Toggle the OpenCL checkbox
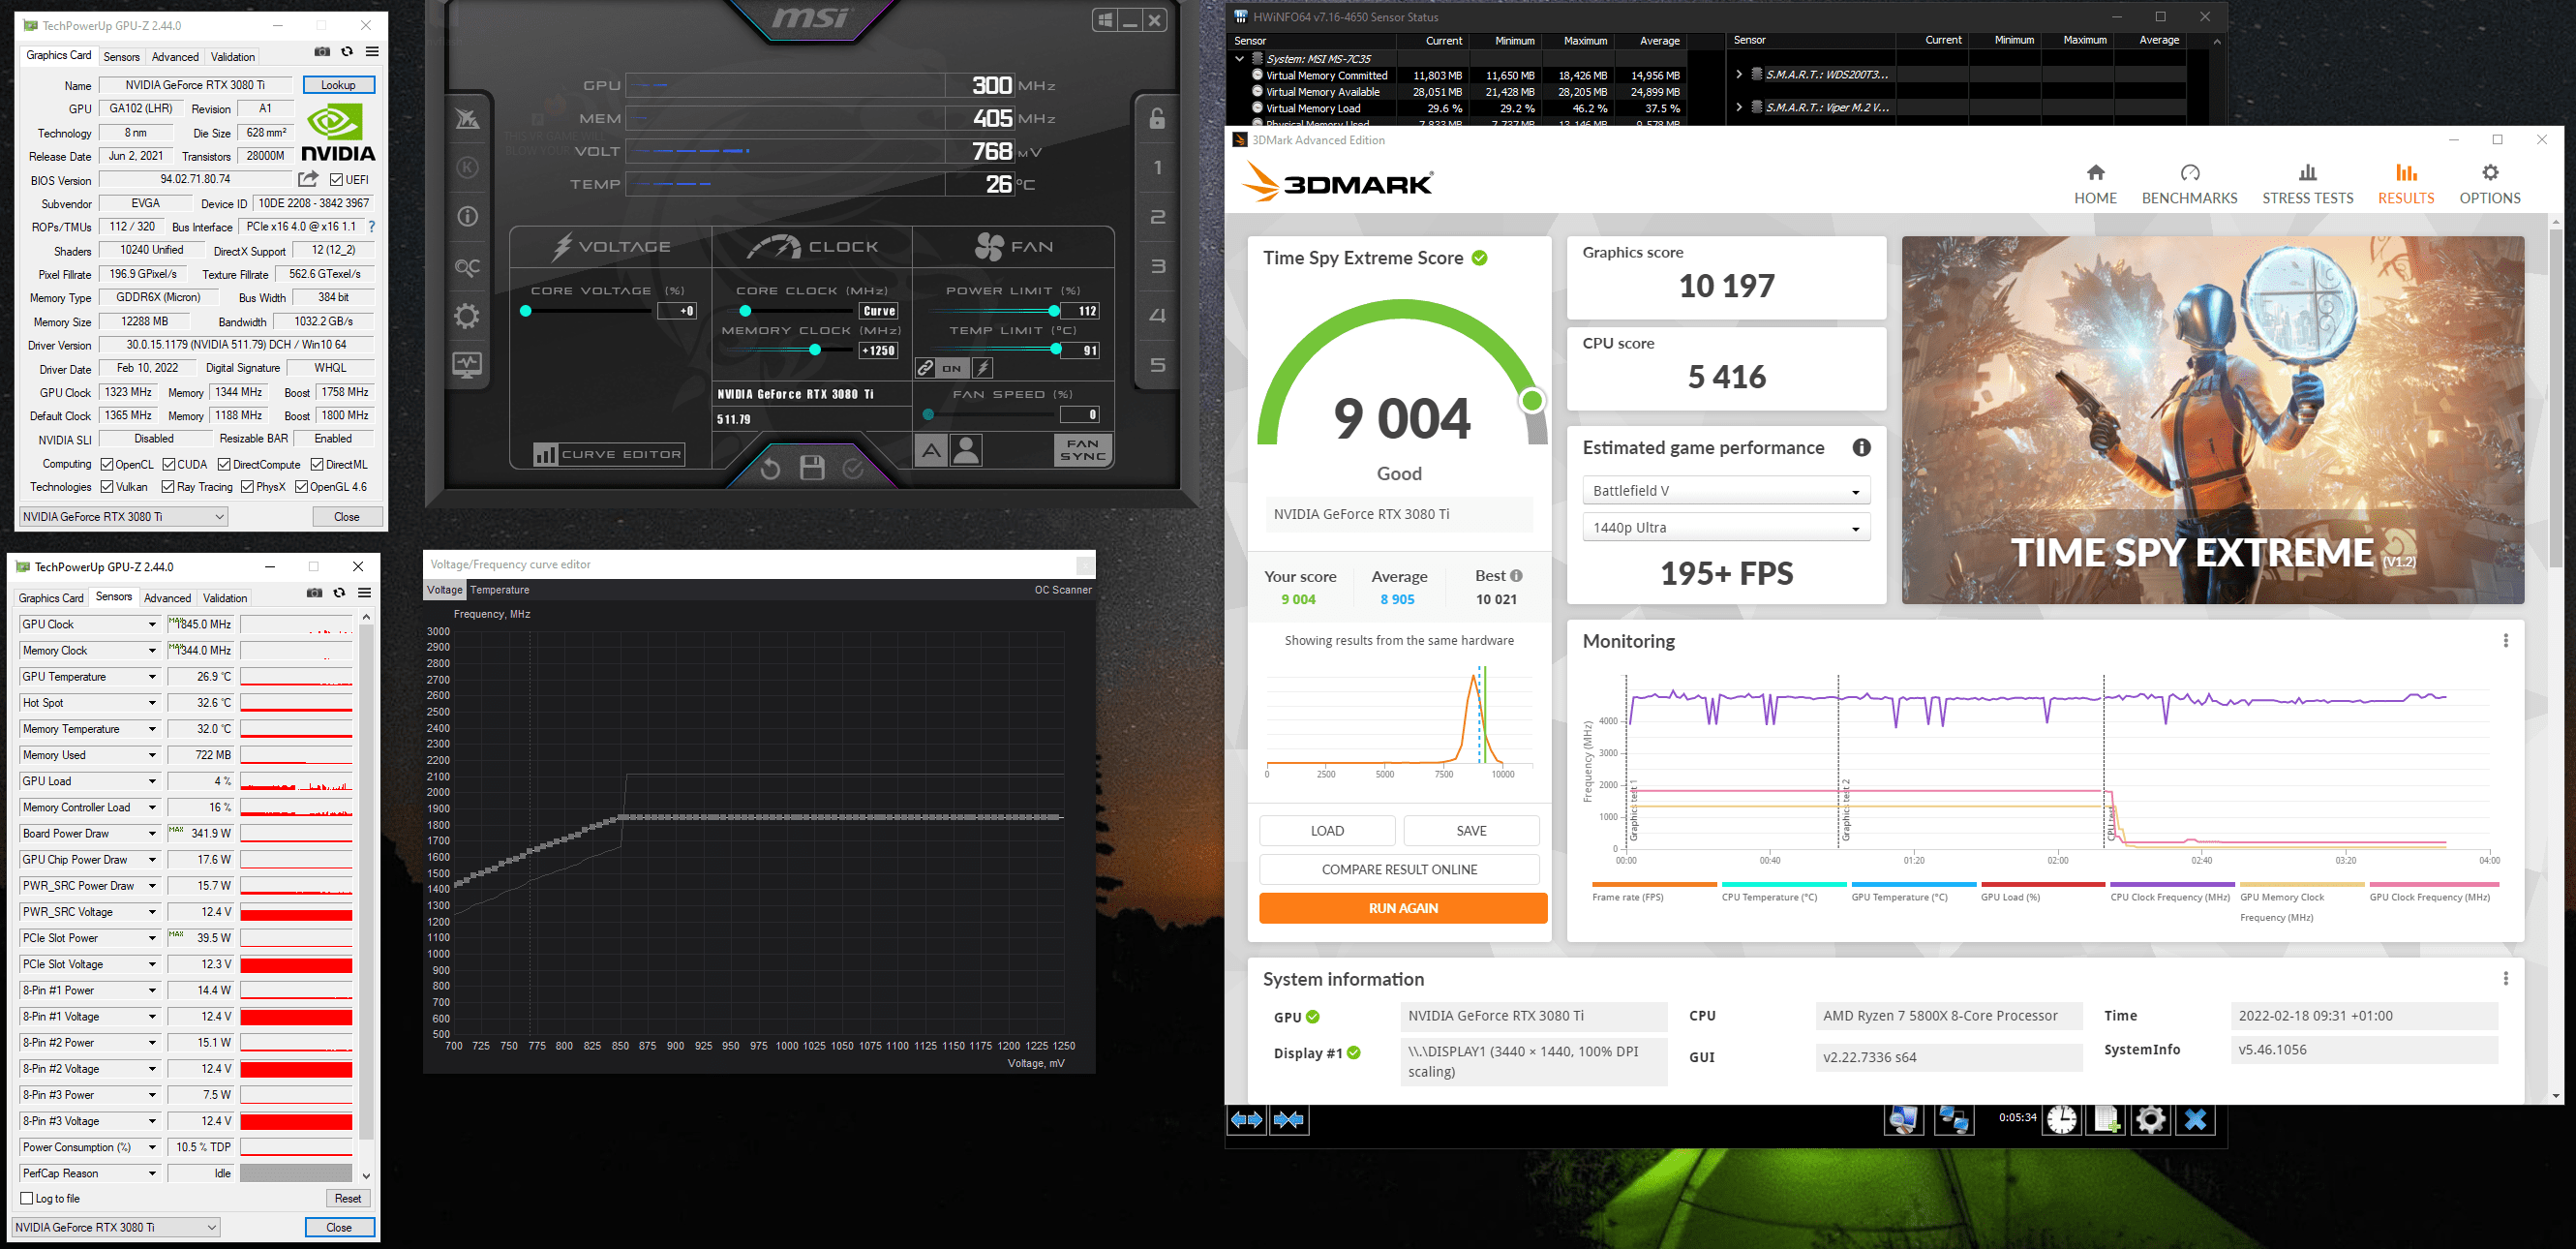This screenshot has height=1249, width=2576. tap(107, 465)
